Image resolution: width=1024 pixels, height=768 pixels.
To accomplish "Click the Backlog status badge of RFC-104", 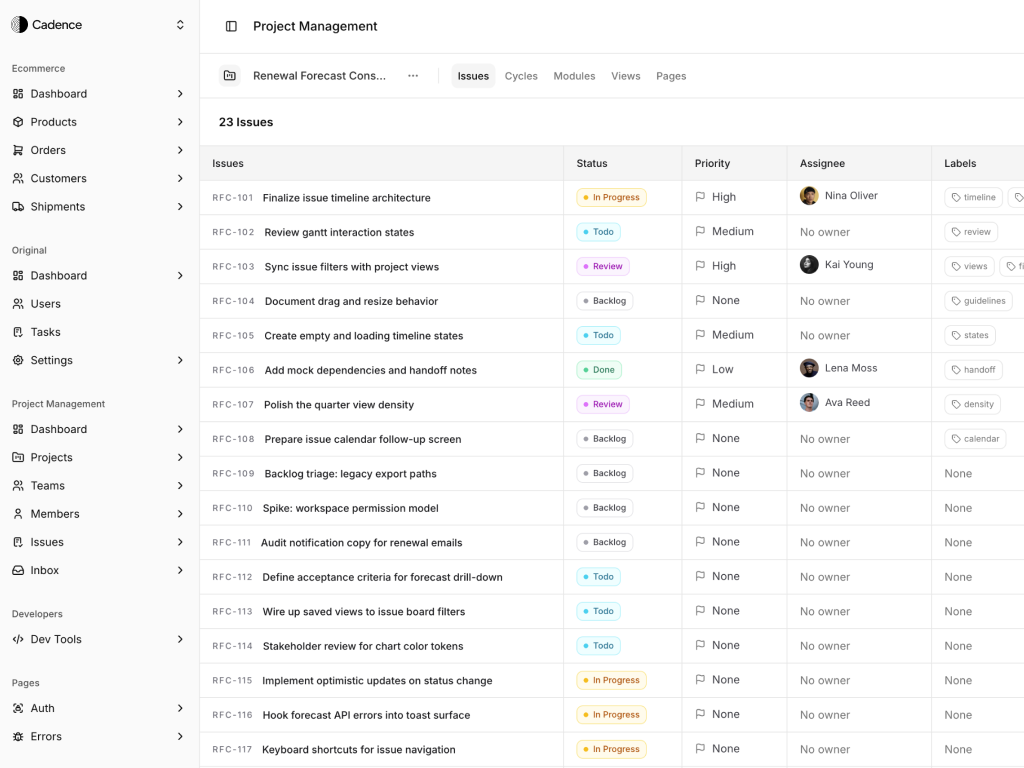I will point(605,301).
